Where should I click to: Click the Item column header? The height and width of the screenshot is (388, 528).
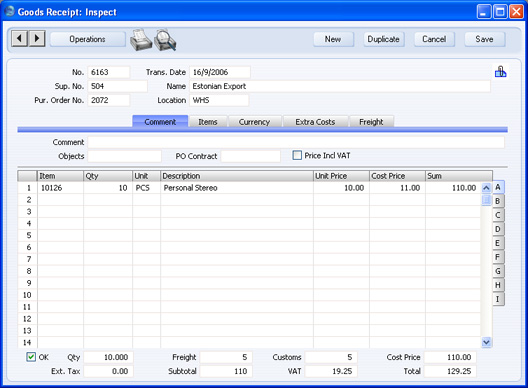(x=60, y=176)
